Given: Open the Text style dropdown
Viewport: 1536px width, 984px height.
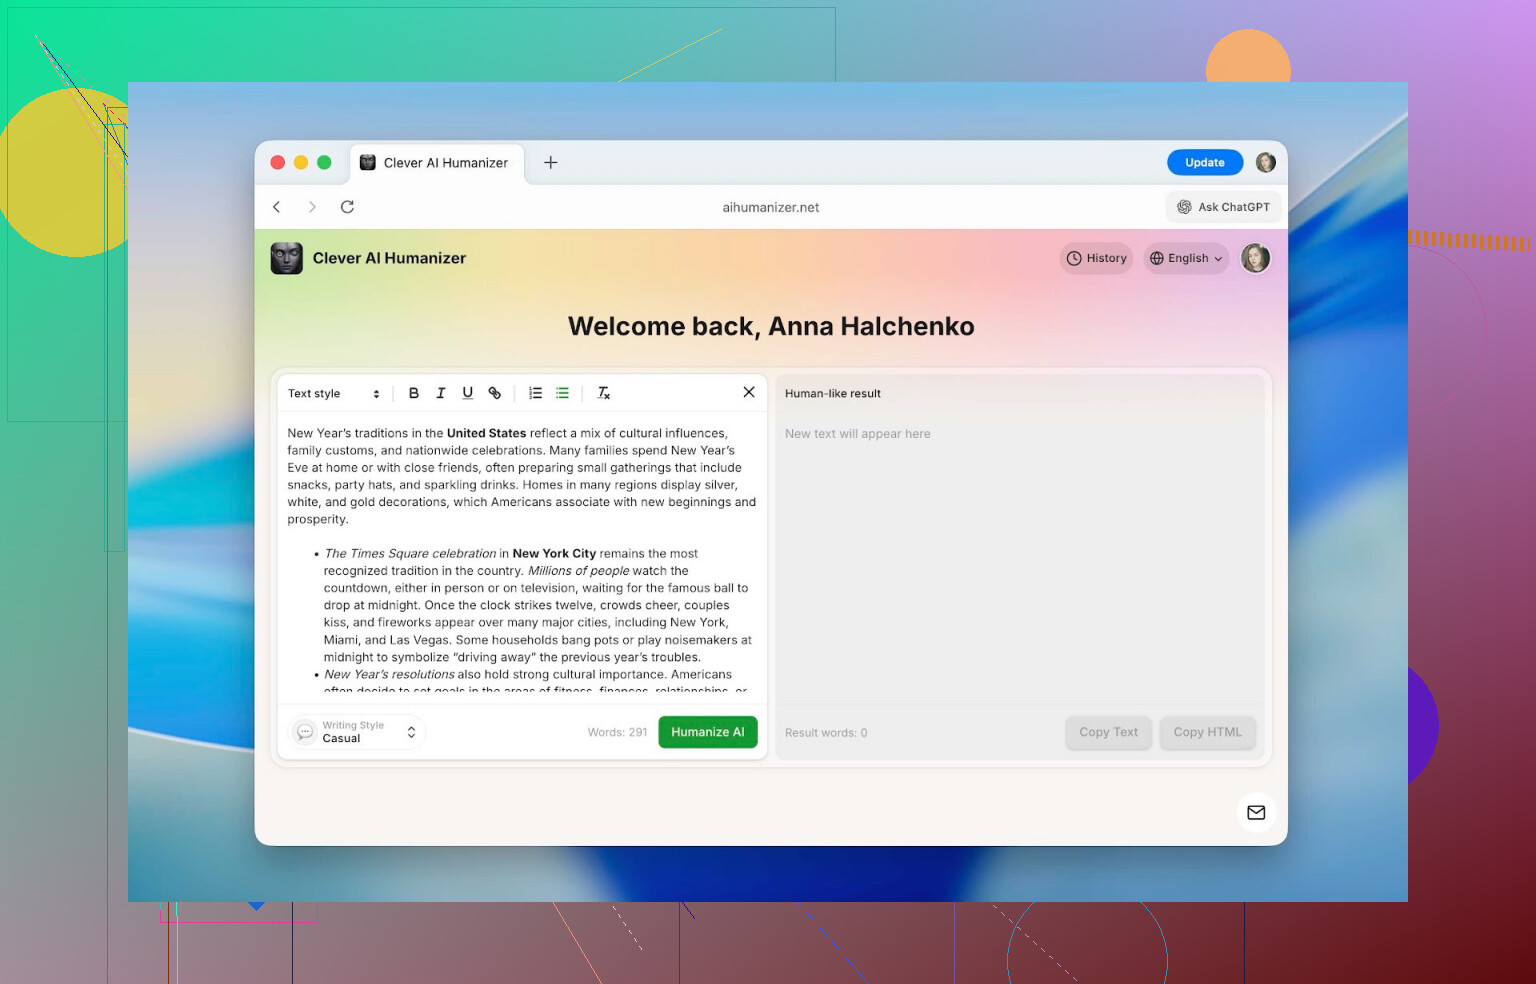Looking at the screenshot, I should pyautogui.click(x=333, y=393).
